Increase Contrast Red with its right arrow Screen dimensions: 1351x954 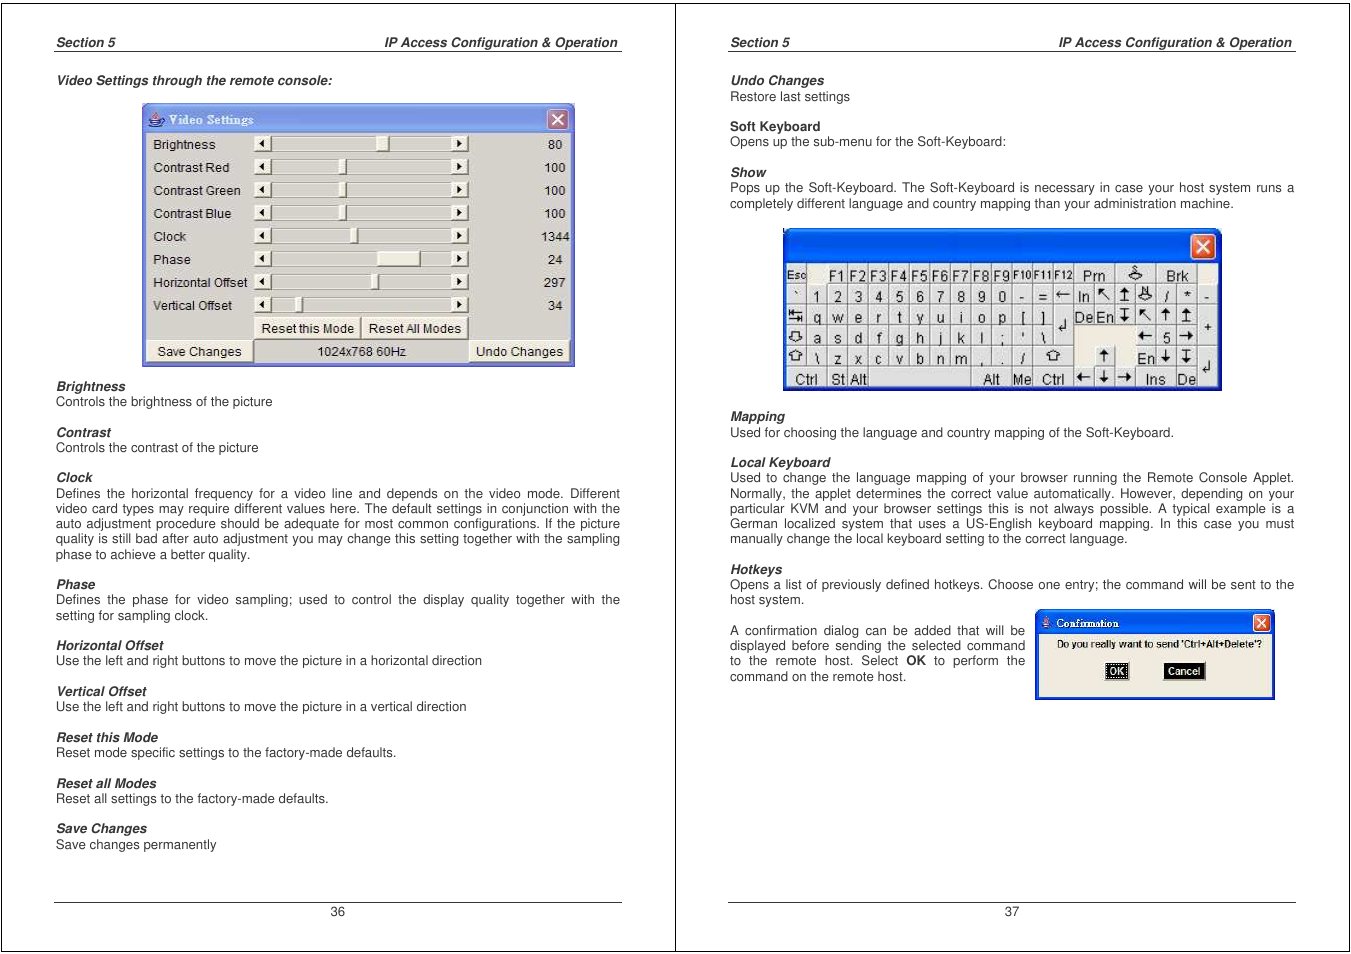coord(459,167)
